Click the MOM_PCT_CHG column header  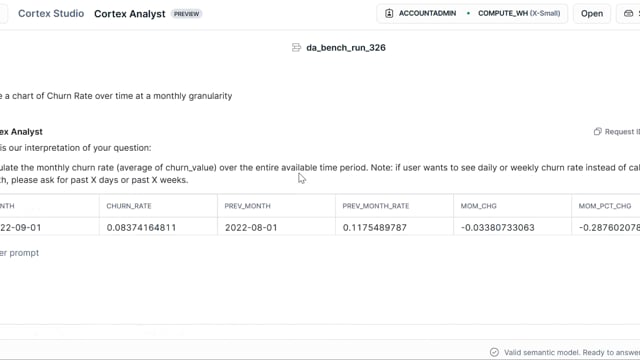(x=605, y=206)
